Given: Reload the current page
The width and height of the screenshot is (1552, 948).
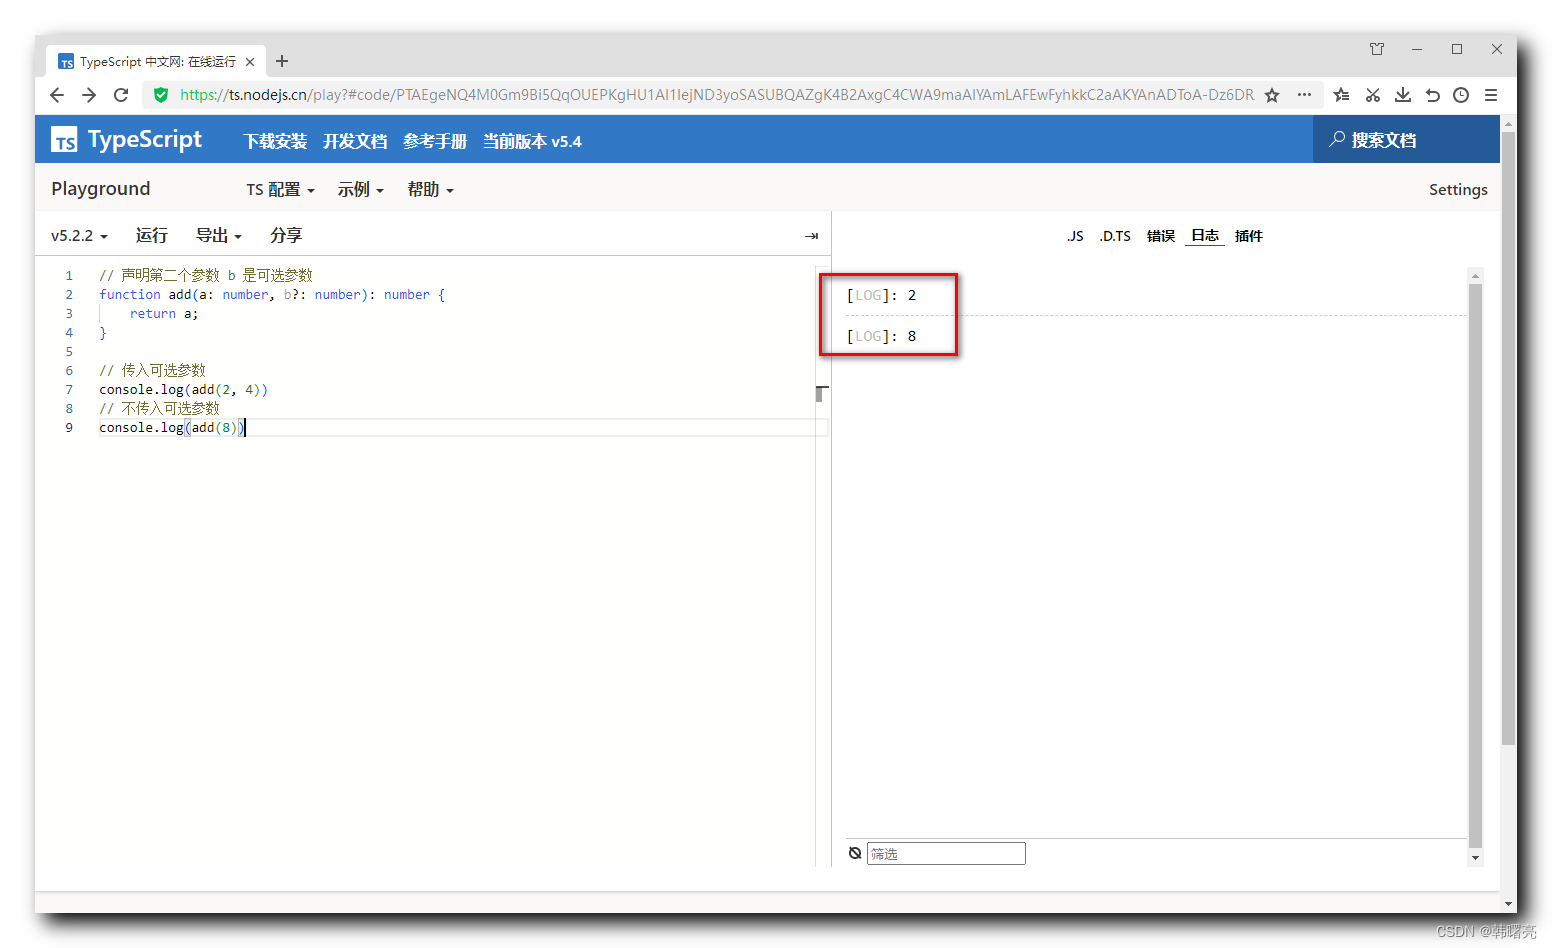Looking at the screenshot, I should [x=121, y=95].
